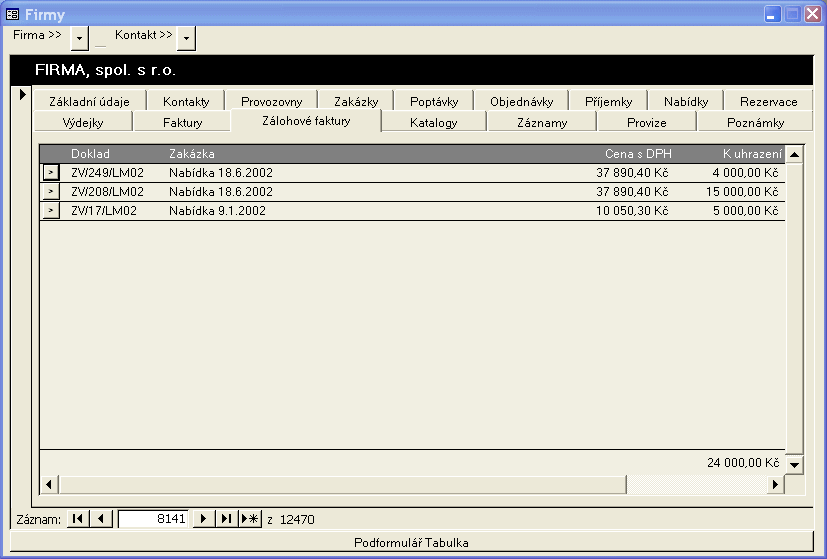
Task: Go to last record navigation button
Action: (226, 519)
